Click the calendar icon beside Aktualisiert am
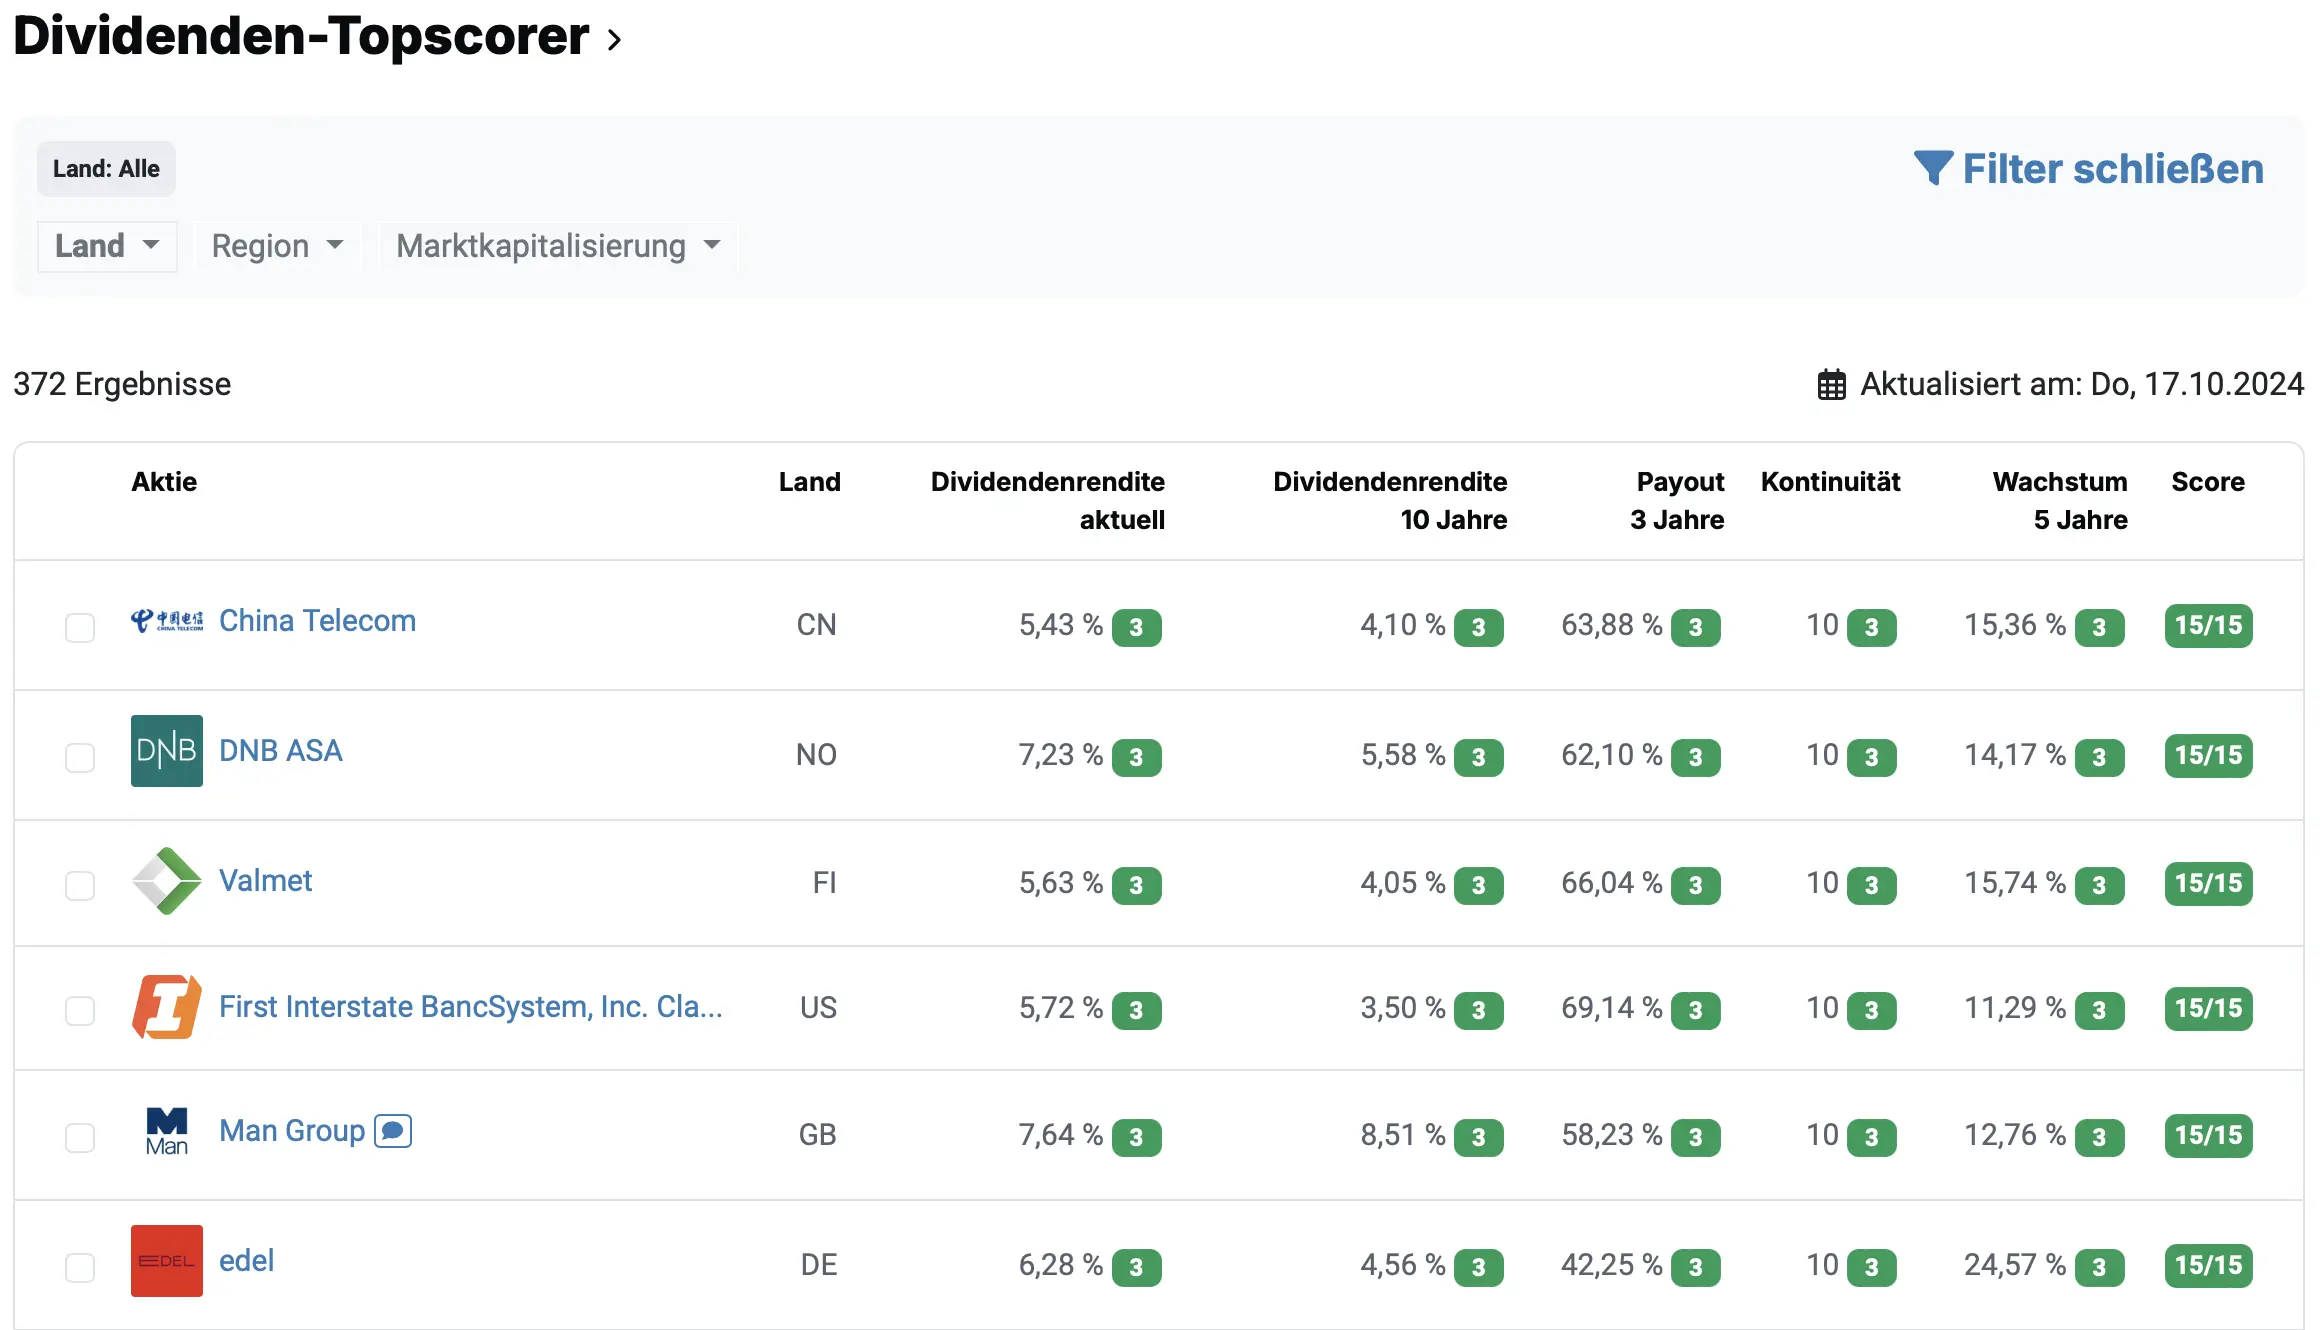The width and height of the screenshot is (2320, 1330). click(1831, 385)
